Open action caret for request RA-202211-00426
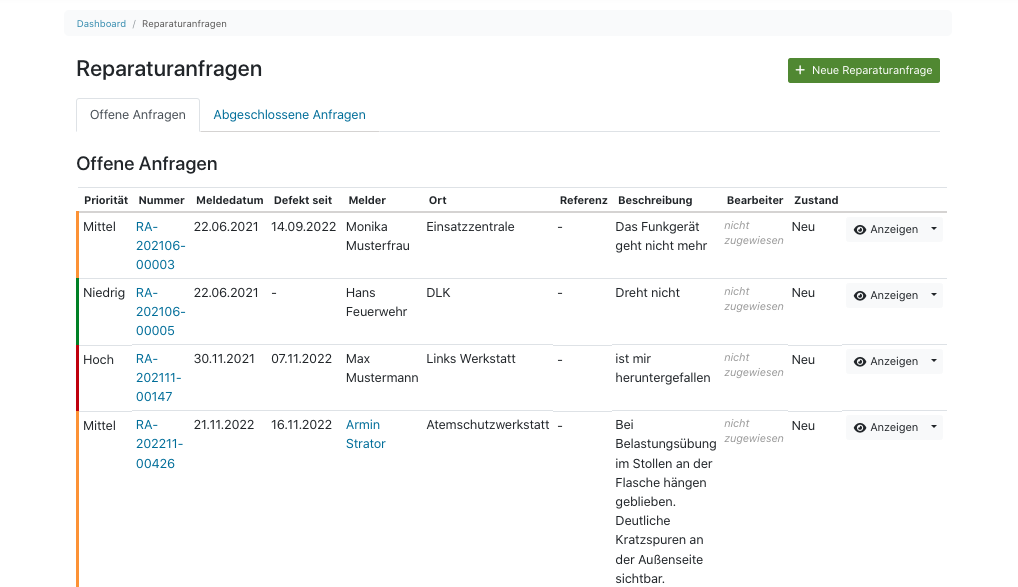The height and width of the screenshot is (587, 1018). point(933,427)
